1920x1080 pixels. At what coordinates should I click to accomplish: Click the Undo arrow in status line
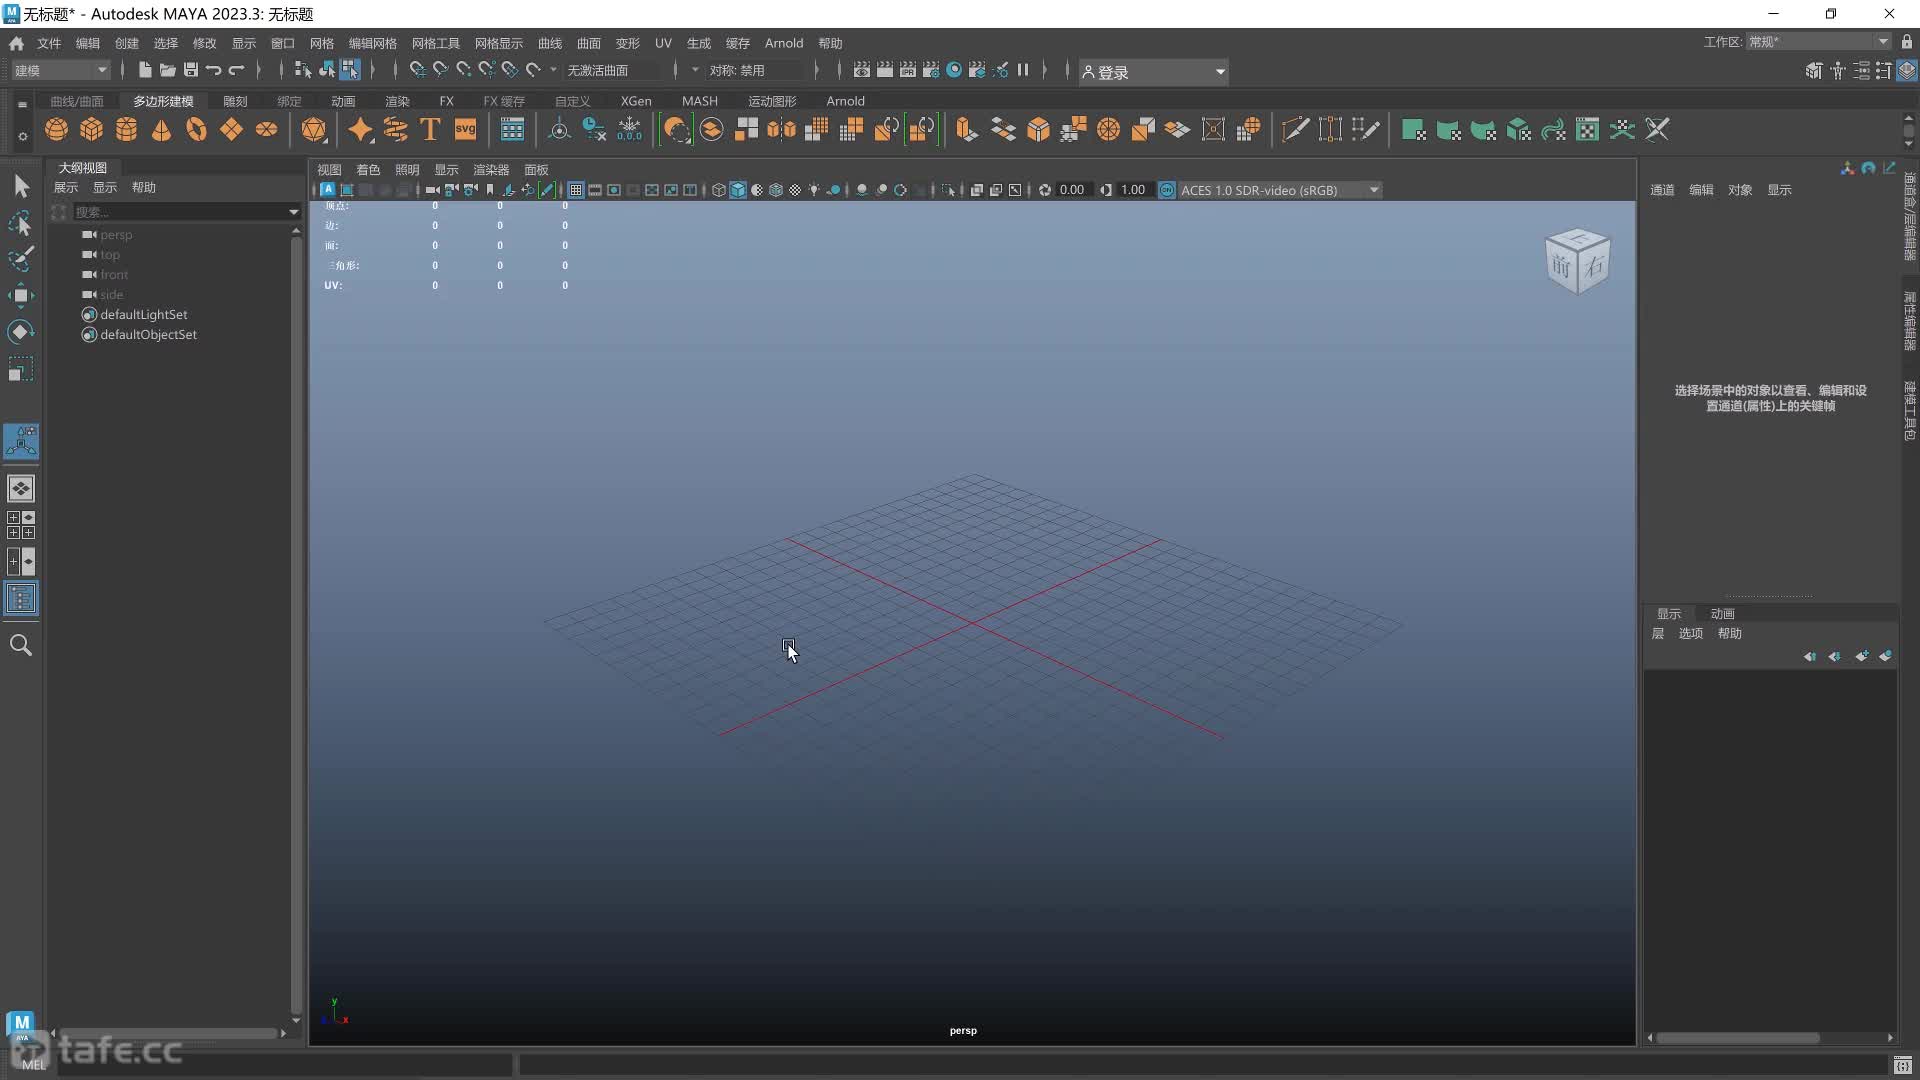pos(213,70)
